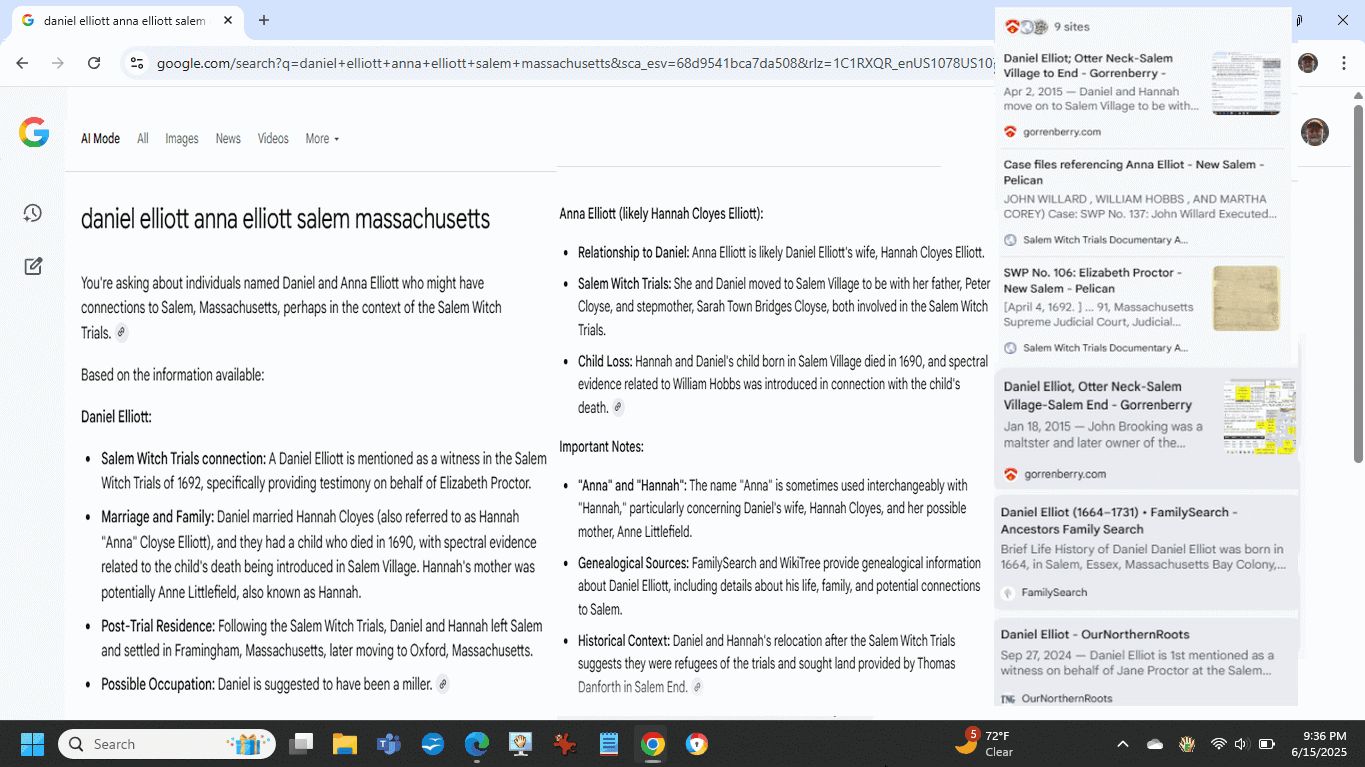Expand the More dropdown in search filters

tap(322, 139)
